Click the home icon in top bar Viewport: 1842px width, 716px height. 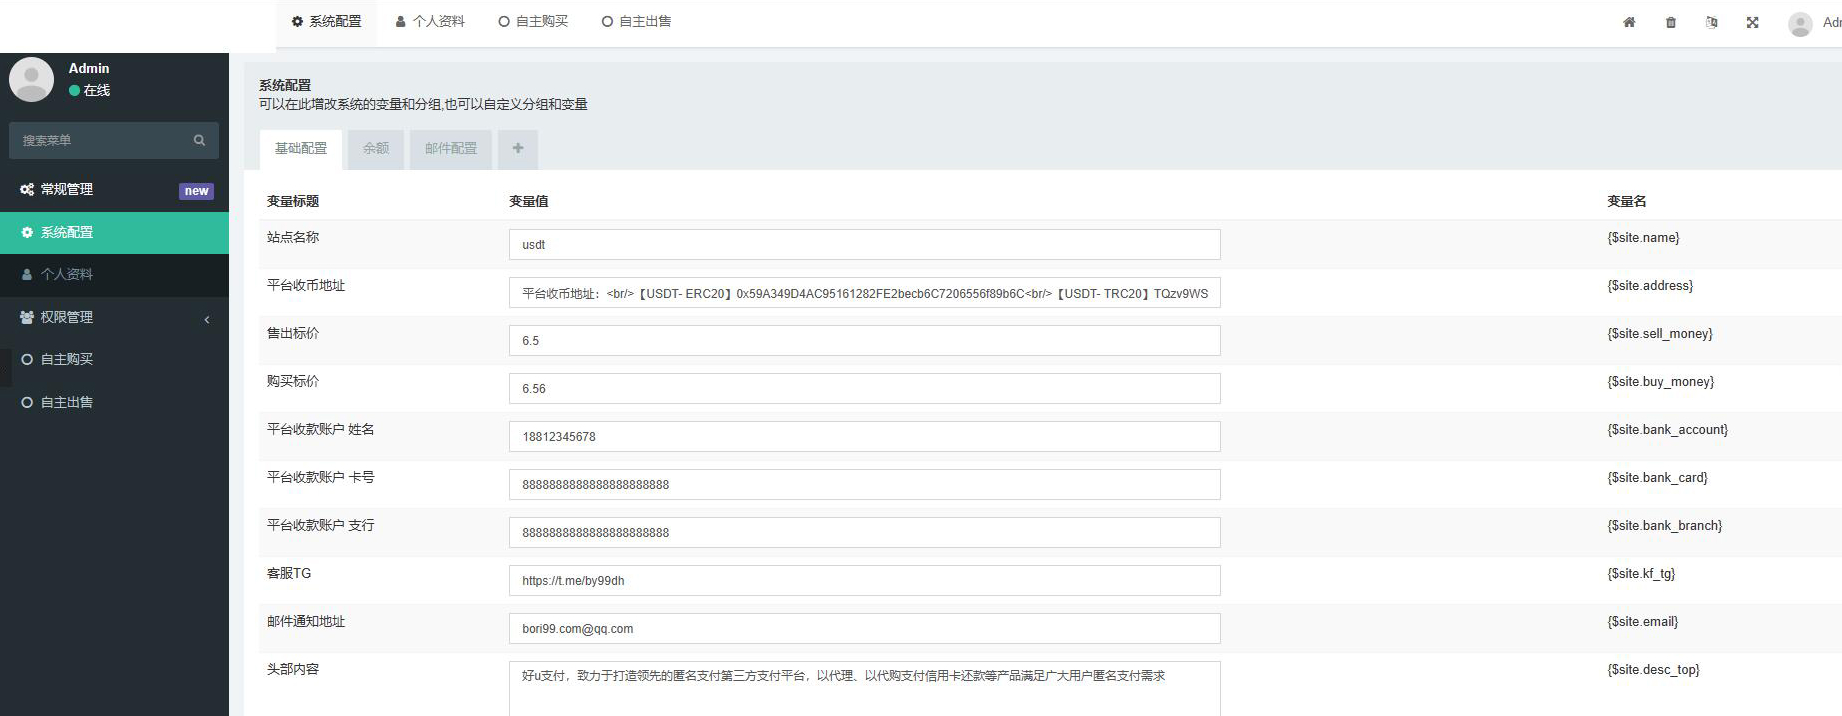pyautogui.click(x=1629, y=22)
